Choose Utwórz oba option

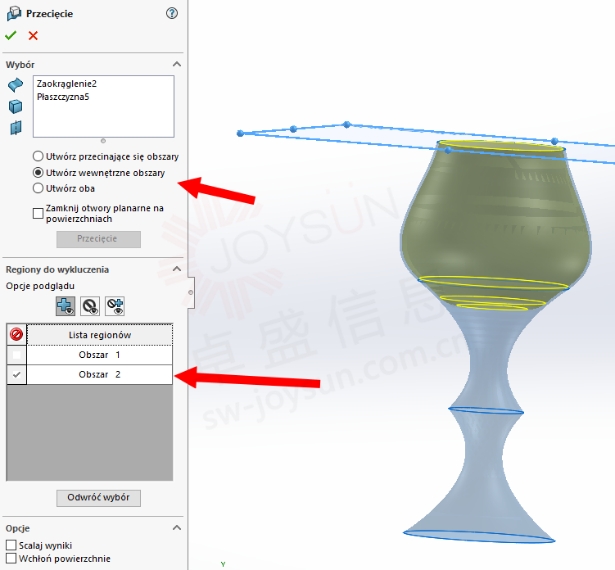(38, 188)
